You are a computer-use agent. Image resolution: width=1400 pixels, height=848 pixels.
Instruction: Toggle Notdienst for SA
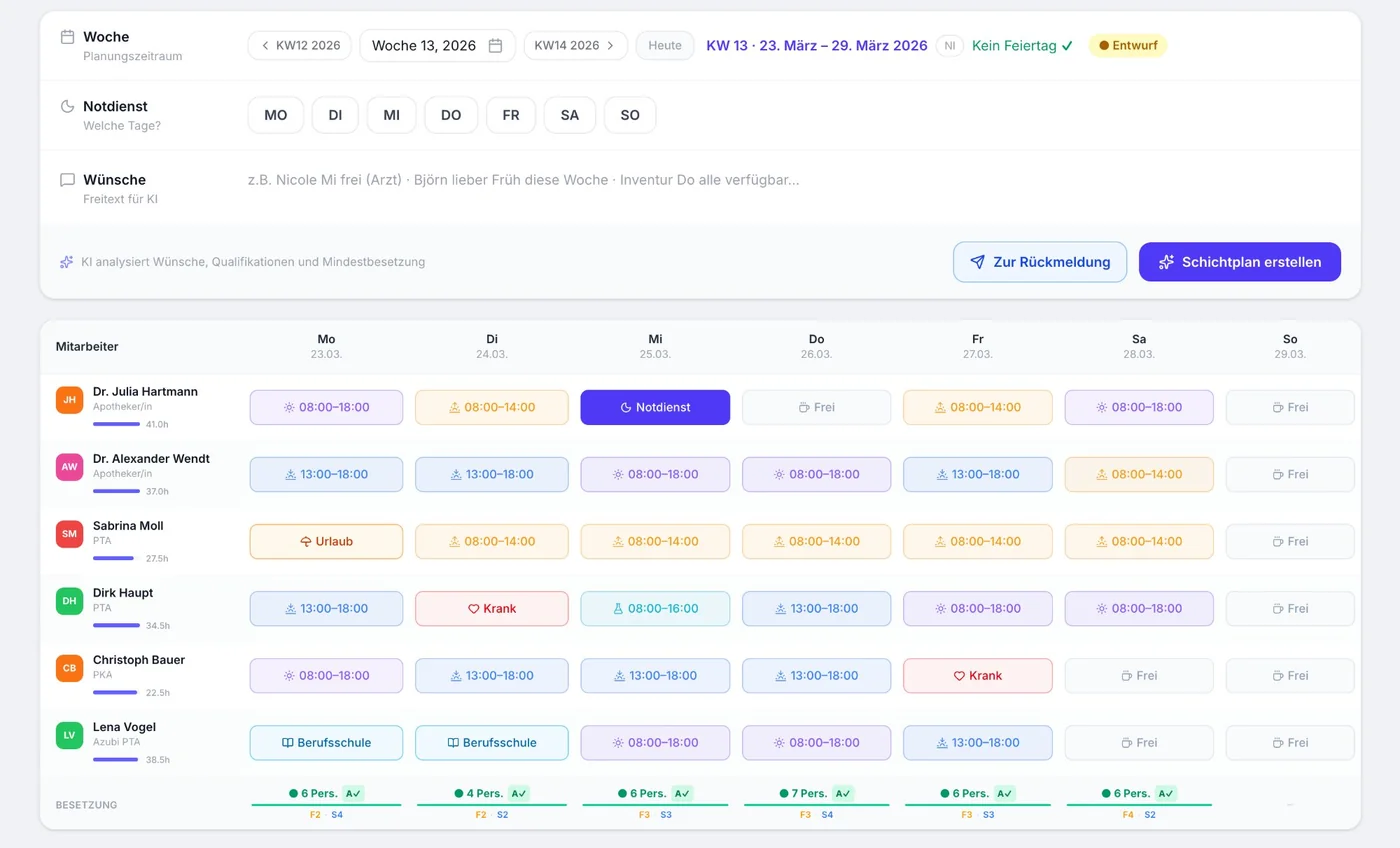(570, 115)
